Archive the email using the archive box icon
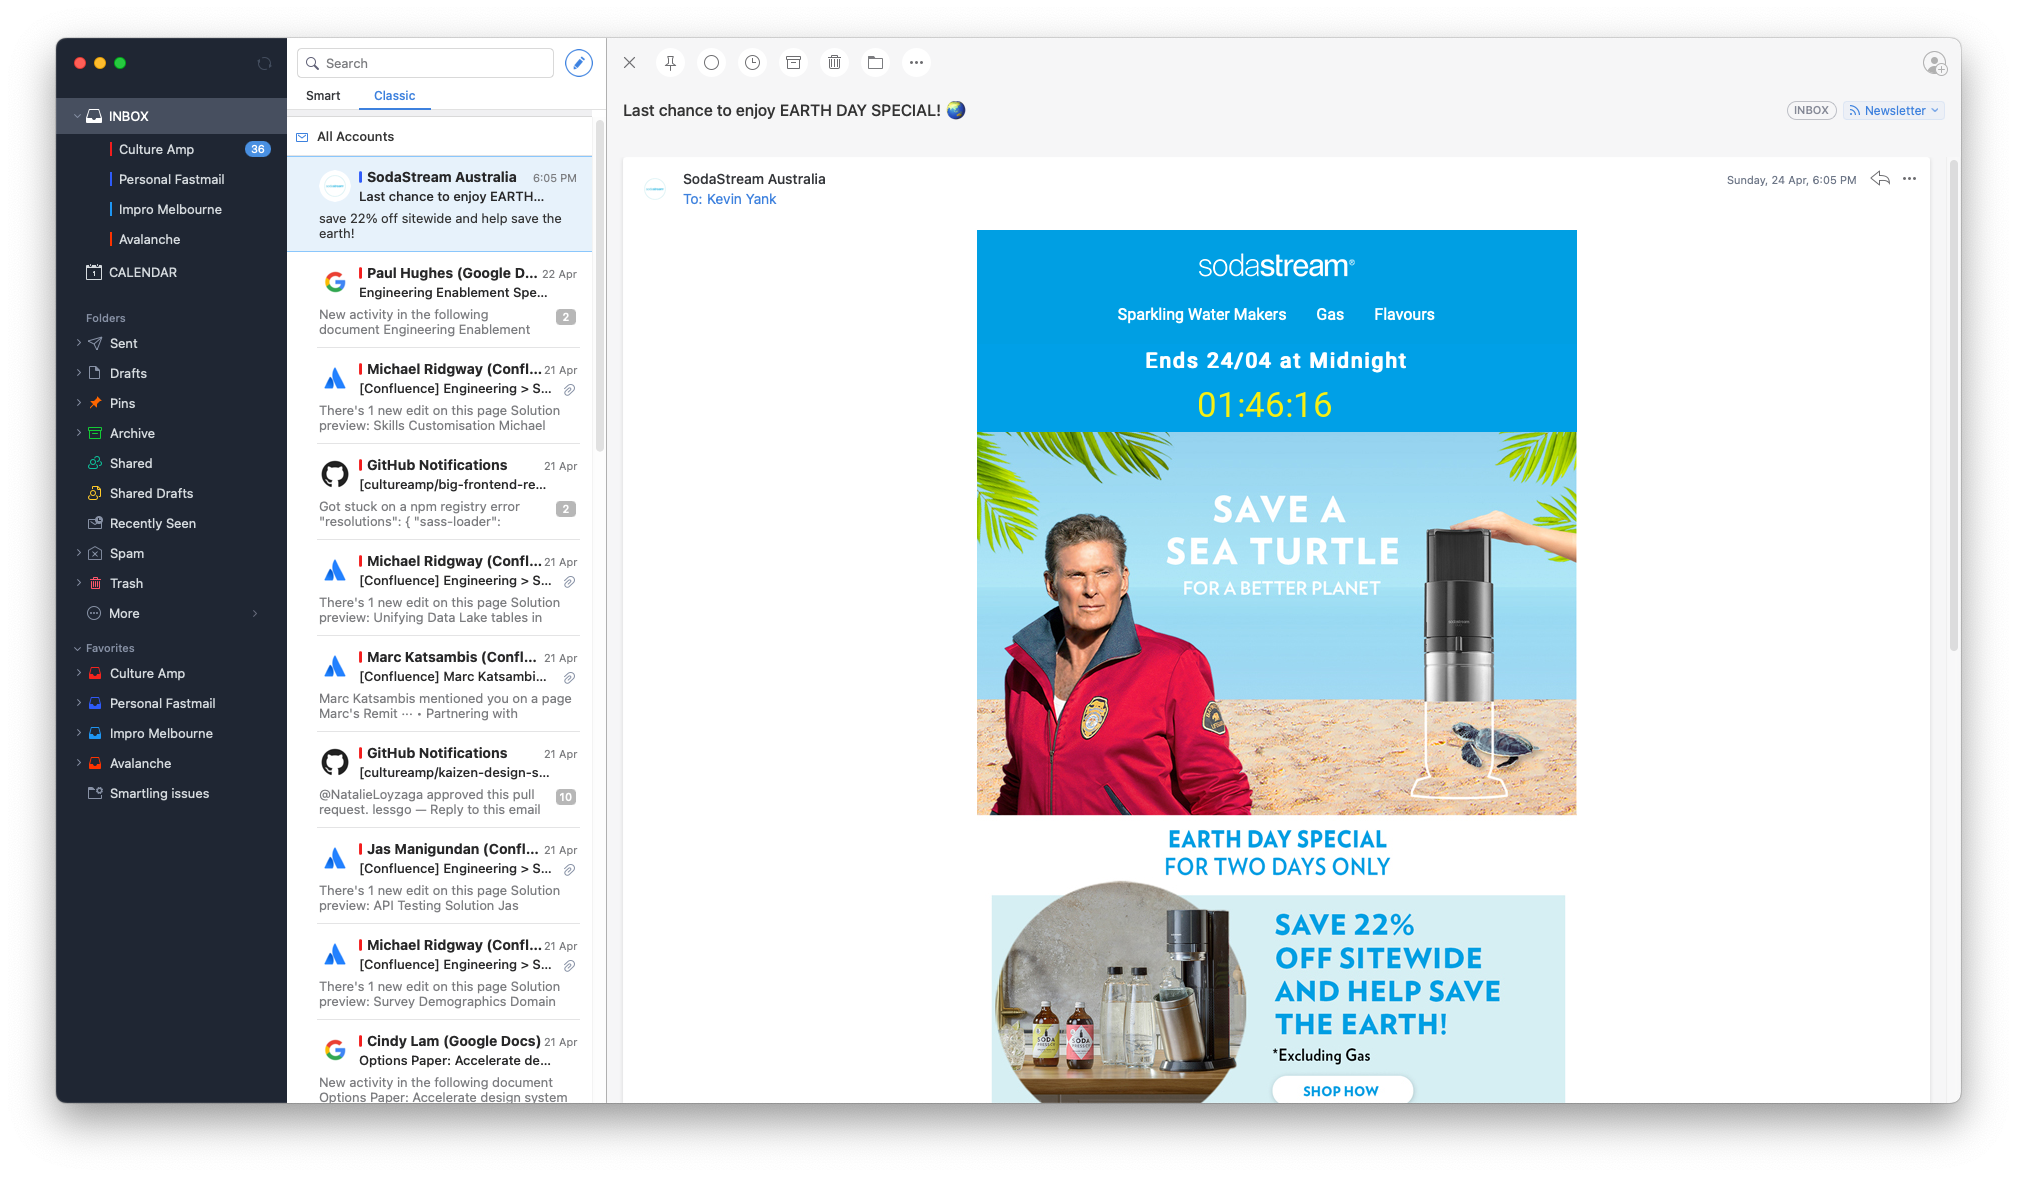 tap(793, 63)
